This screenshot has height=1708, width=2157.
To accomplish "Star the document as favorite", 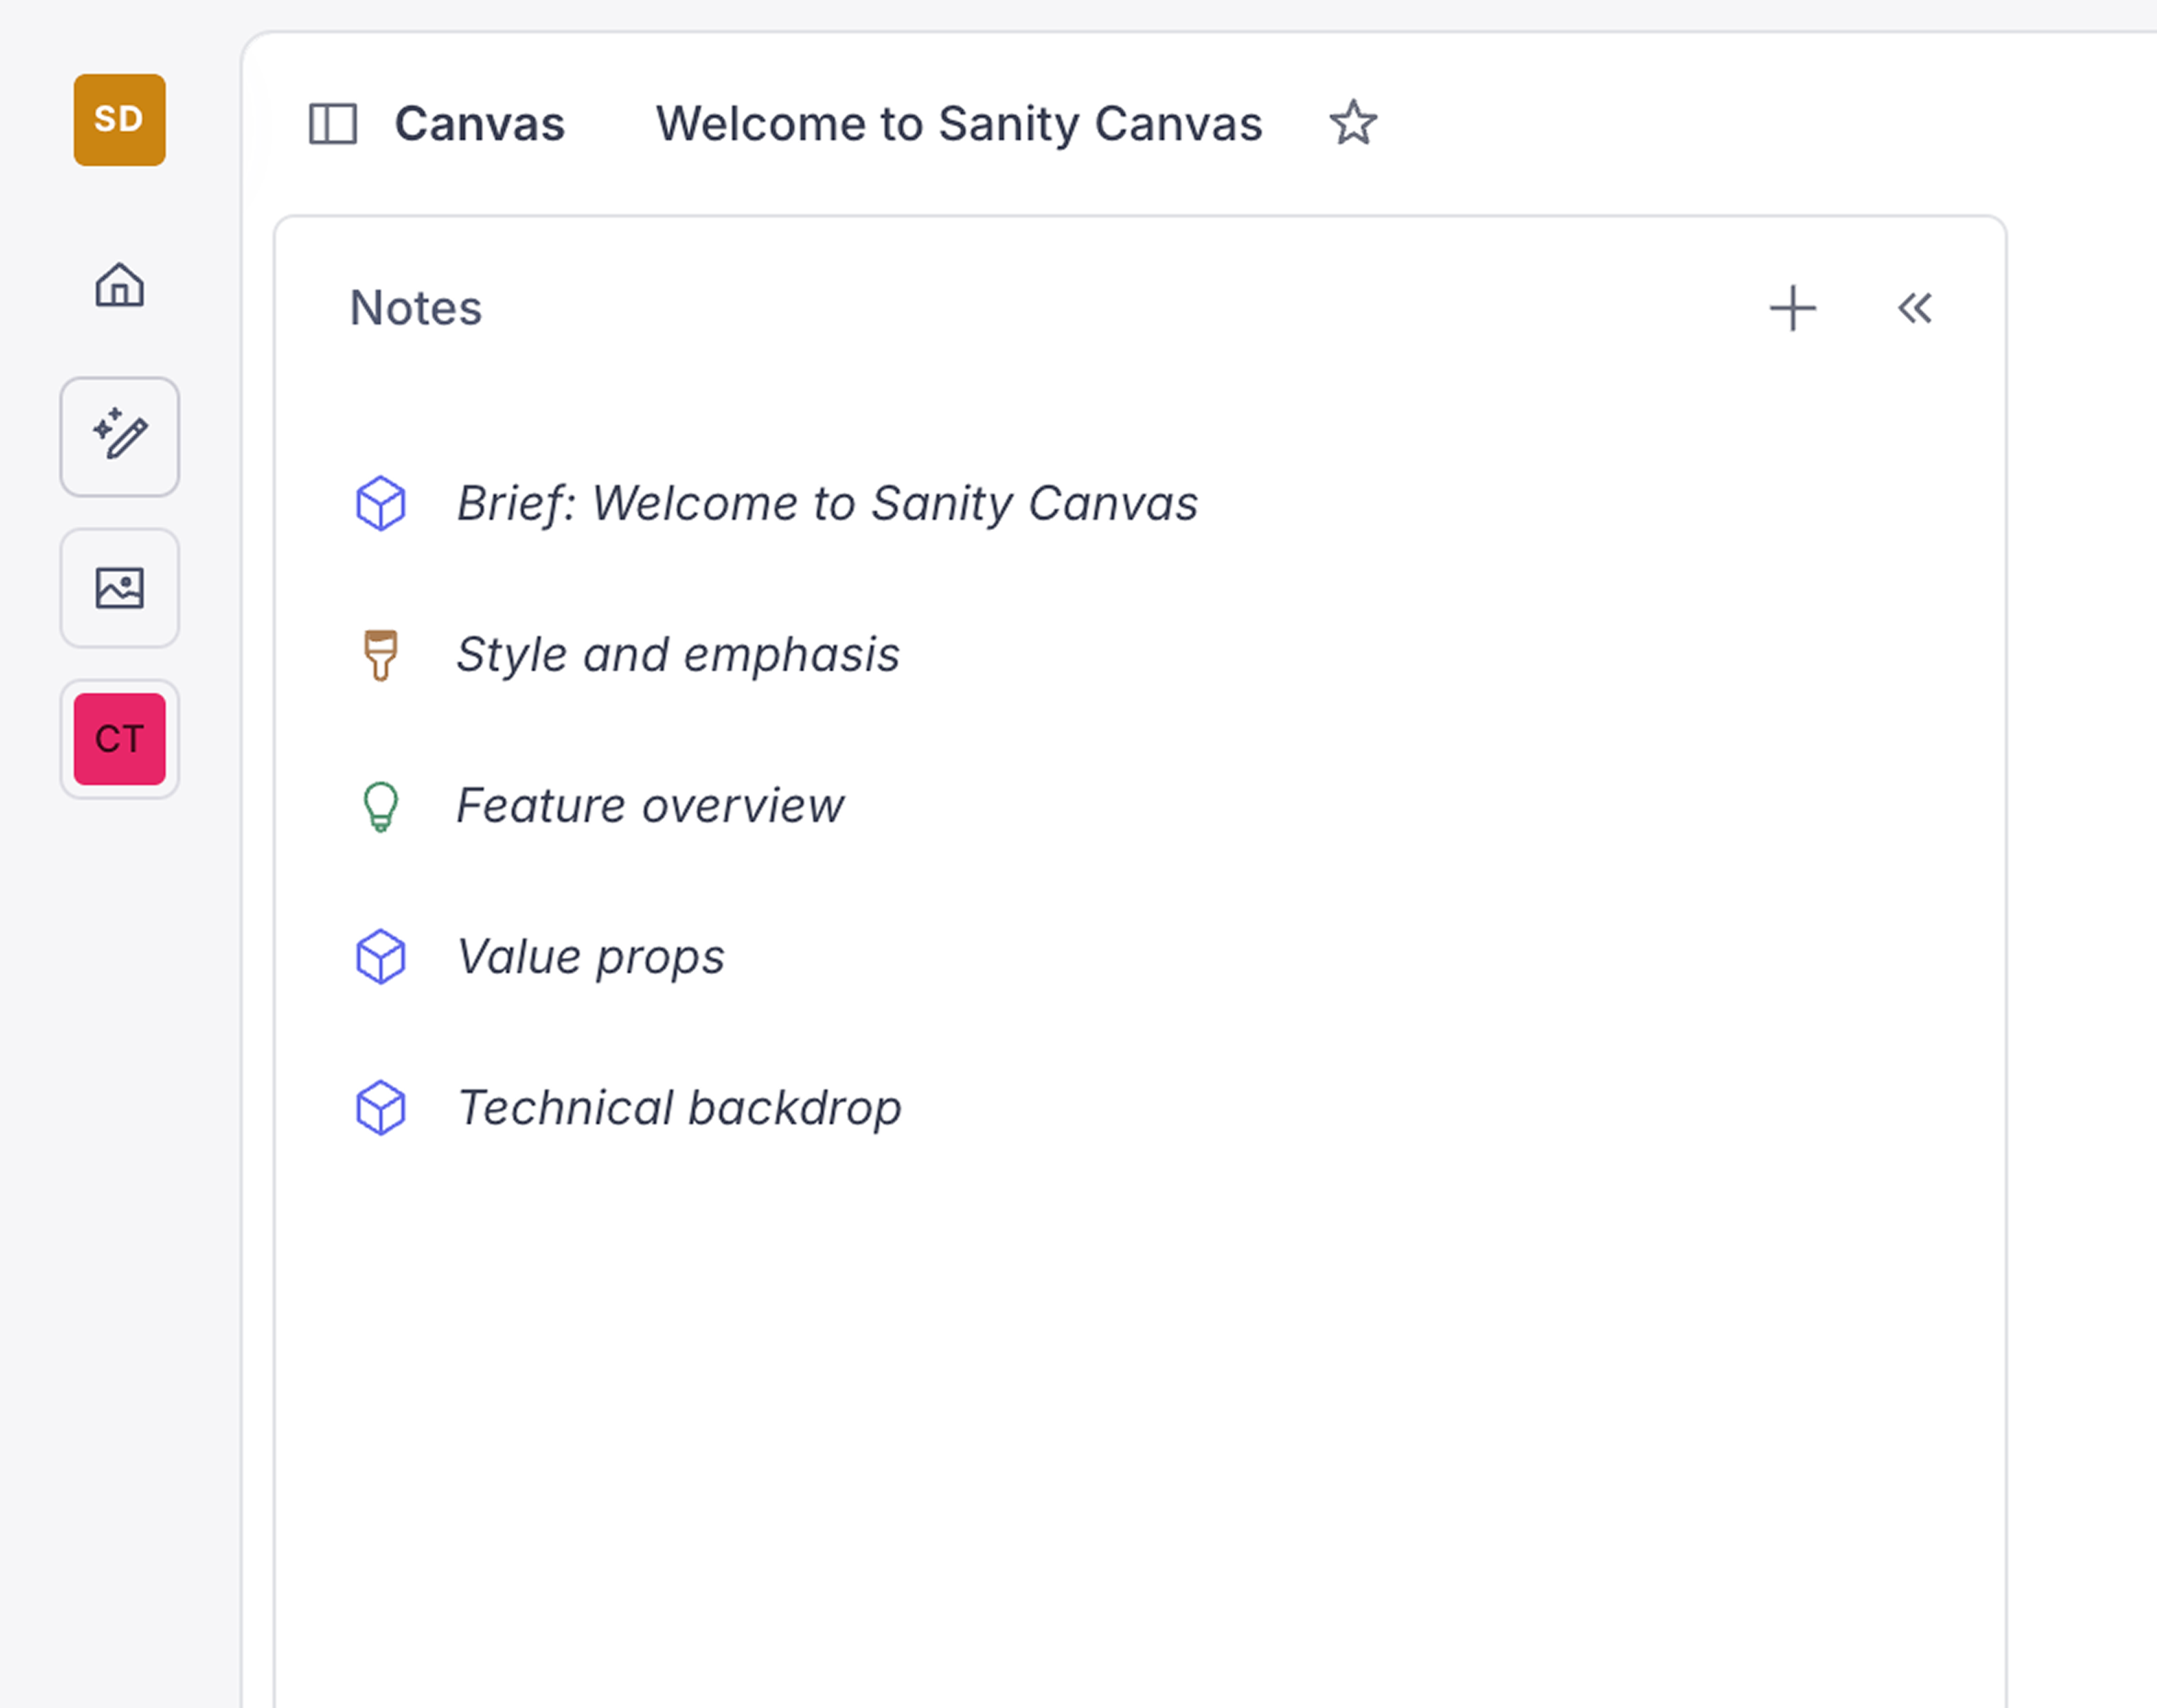I will point(1352,124).
